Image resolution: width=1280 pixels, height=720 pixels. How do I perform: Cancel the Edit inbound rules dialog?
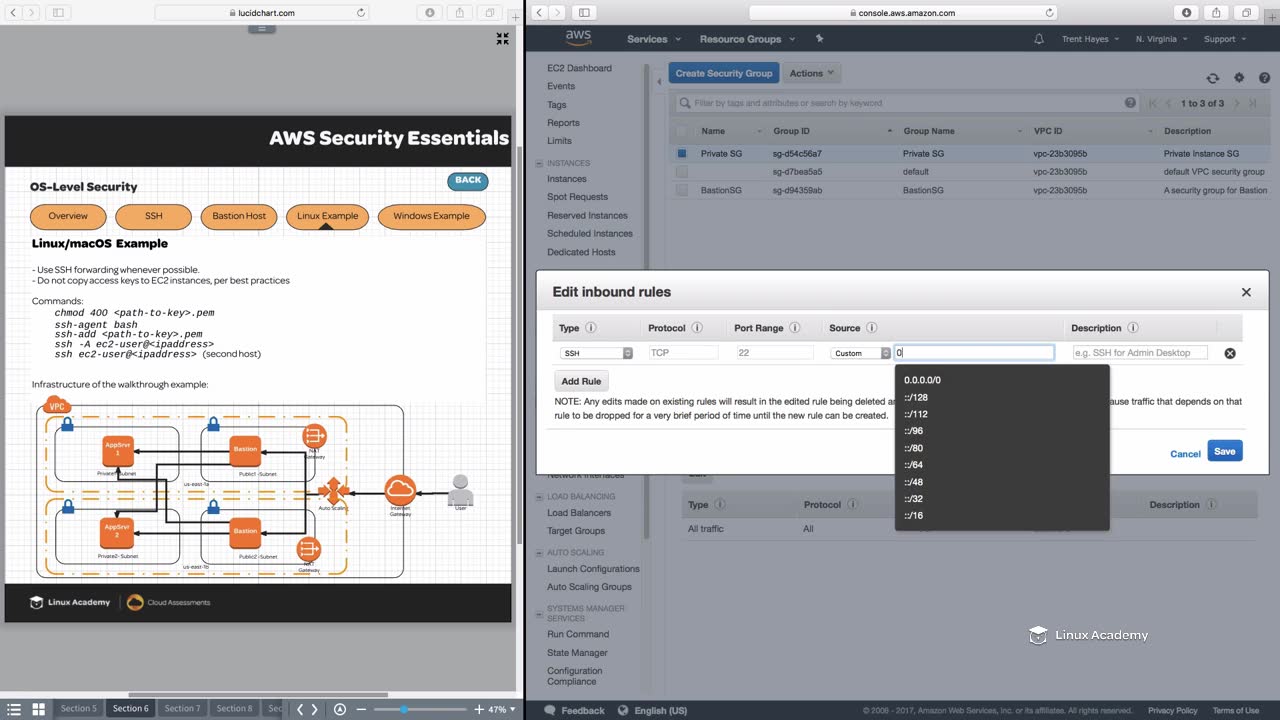point(1185,454)
